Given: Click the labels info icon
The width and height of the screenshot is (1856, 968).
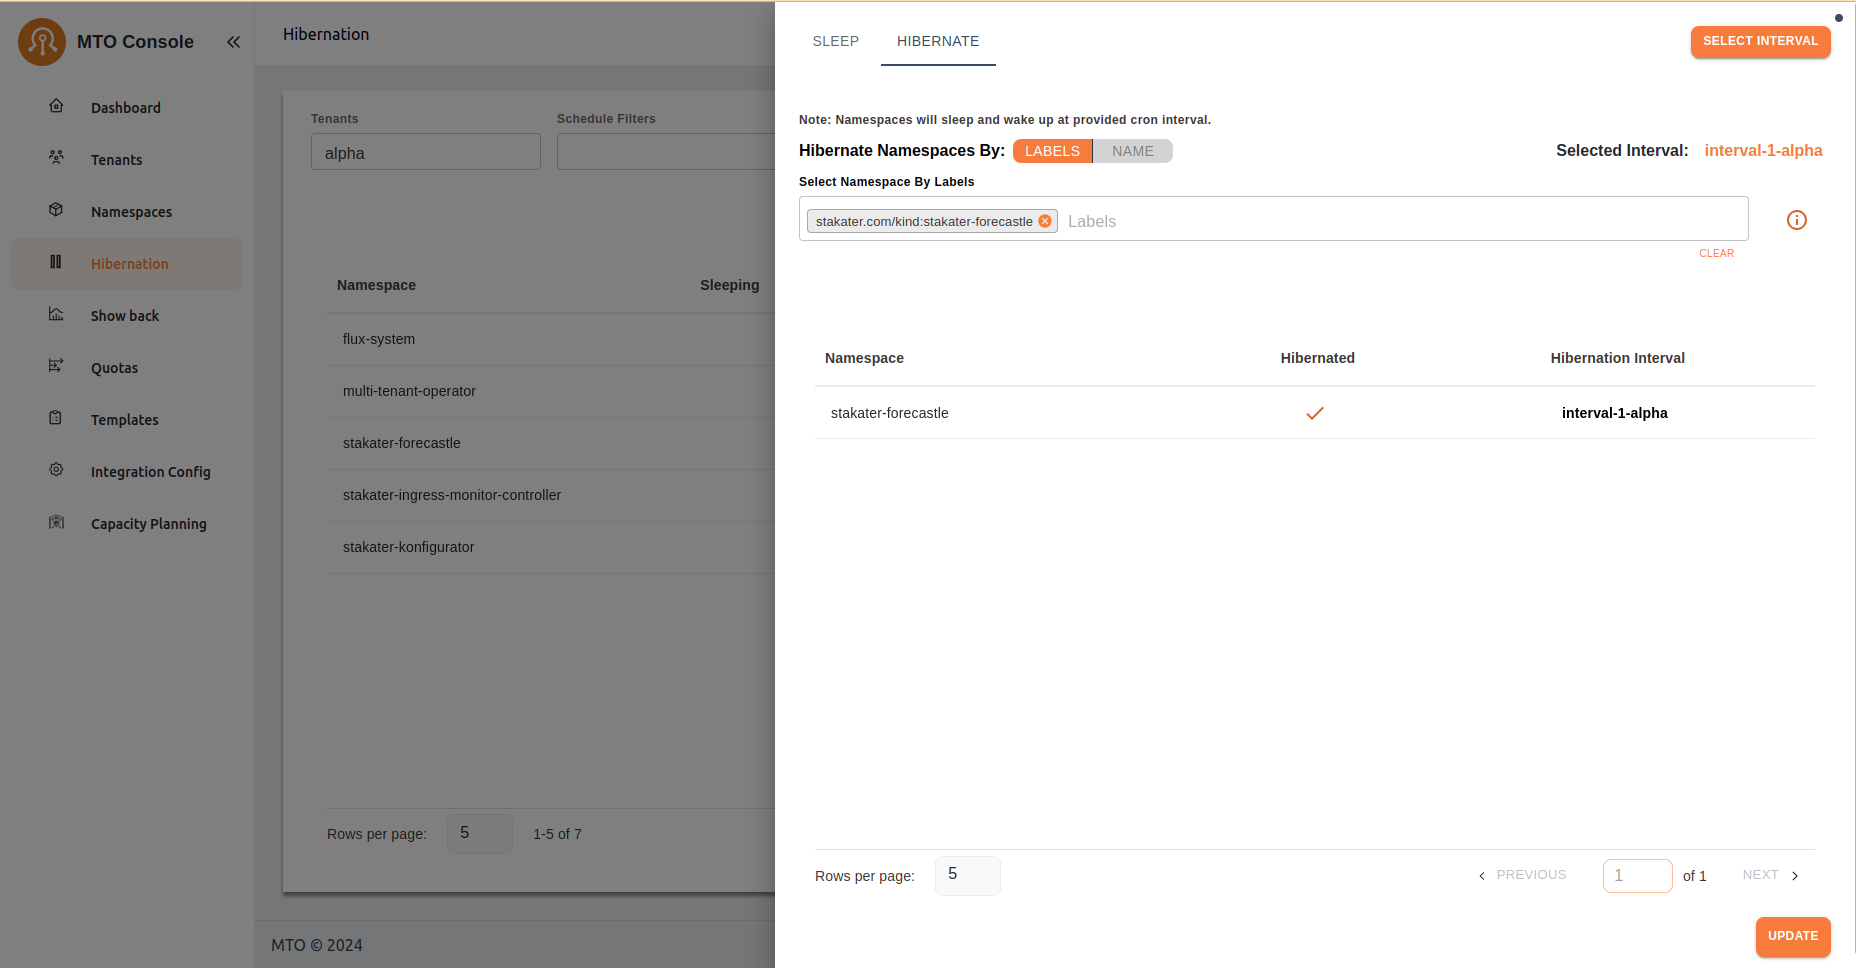Looking at the screenshot, I should point(1796,220).
